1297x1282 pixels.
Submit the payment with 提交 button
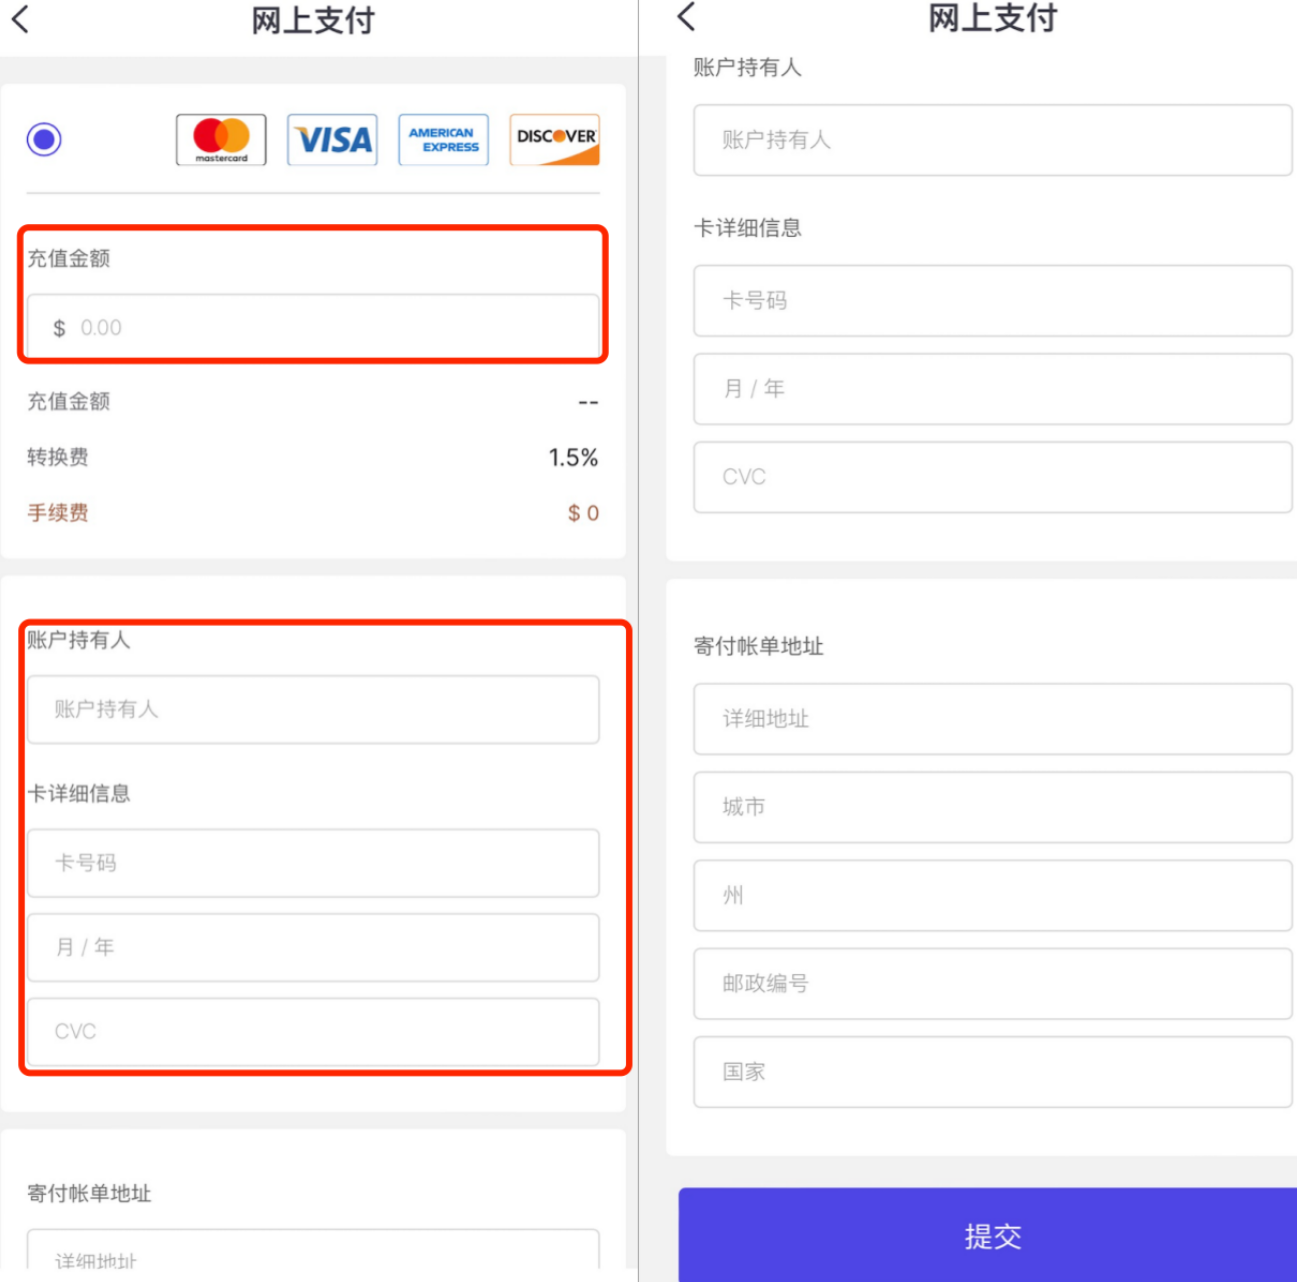(x=988, y=1236)
